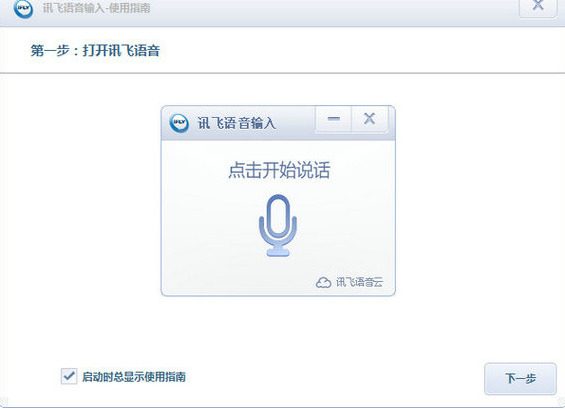Screen dimensions: 565x409
Task: Click the 讯飞语音云 brand text
Action: [359, 282]
